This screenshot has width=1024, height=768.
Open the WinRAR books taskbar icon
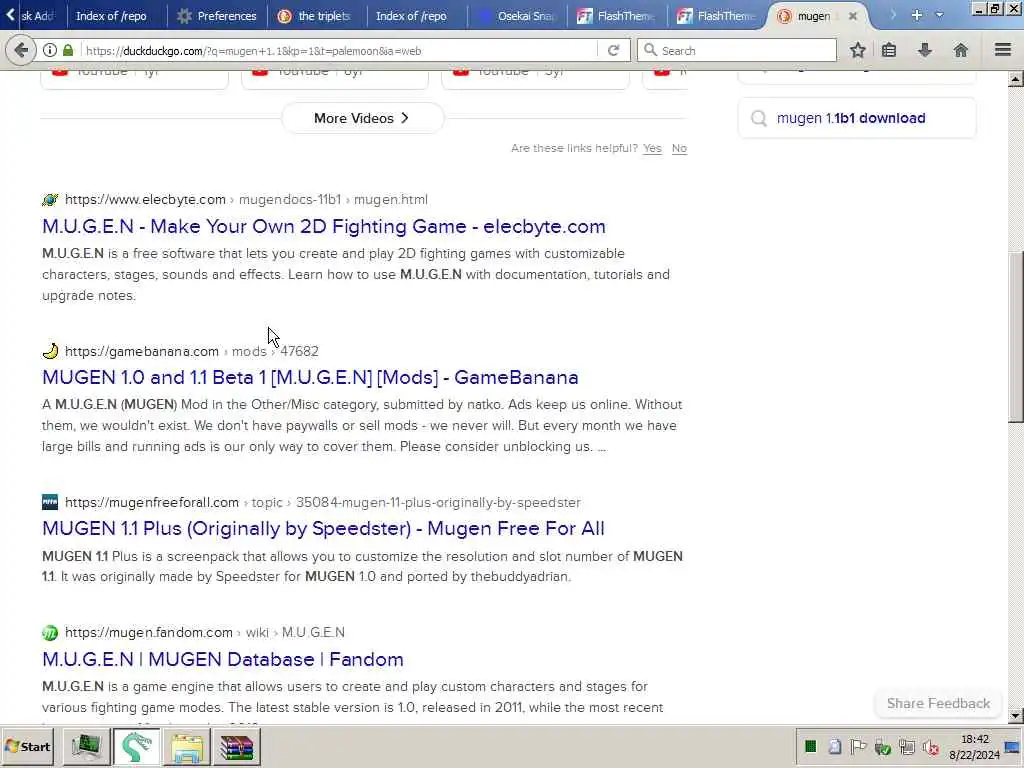236,746
